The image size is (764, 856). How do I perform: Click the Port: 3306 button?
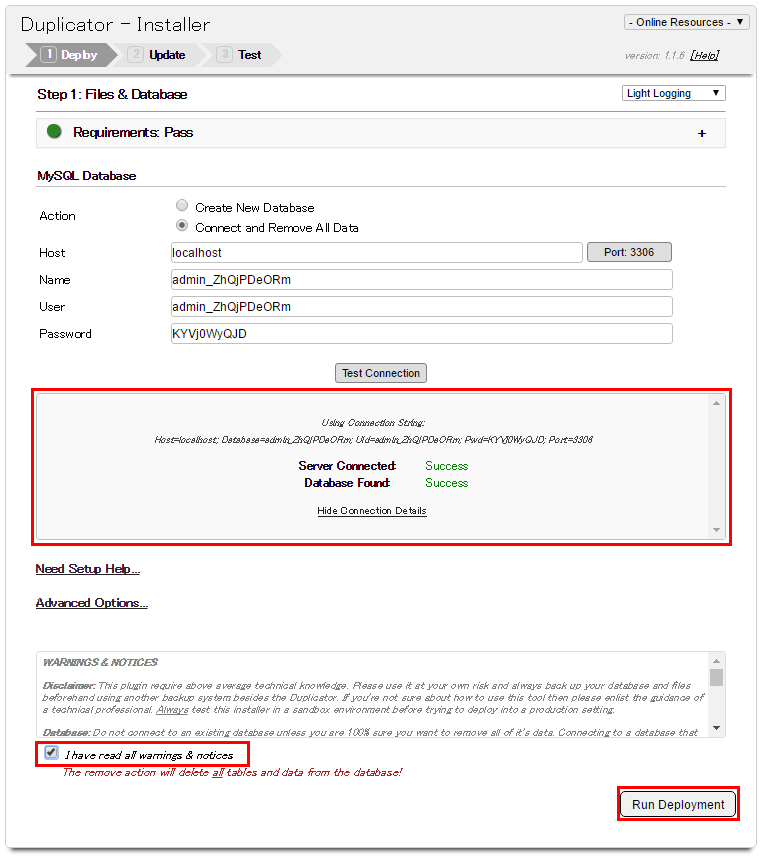coord(629,252)
